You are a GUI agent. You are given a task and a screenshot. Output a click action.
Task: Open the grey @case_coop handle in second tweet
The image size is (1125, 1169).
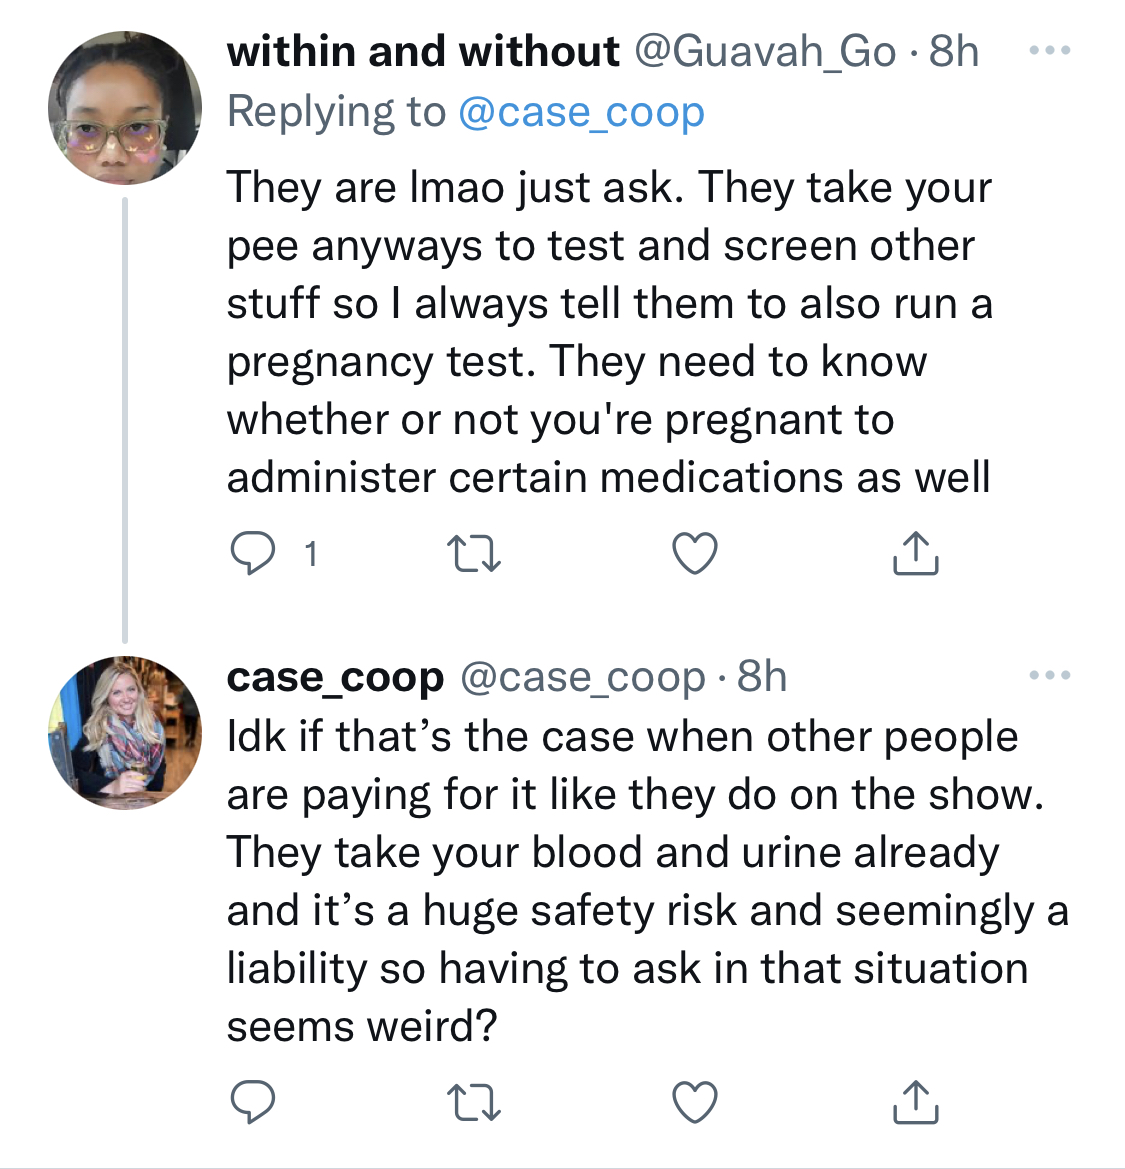[x=582, y=678]
